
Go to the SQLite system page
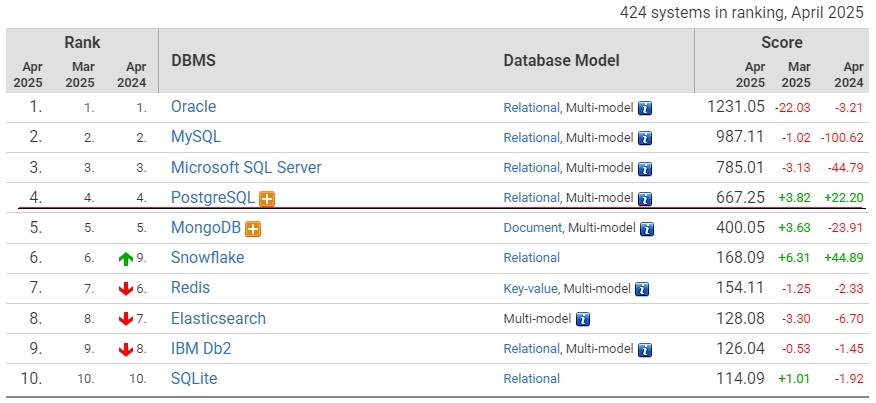194,378
